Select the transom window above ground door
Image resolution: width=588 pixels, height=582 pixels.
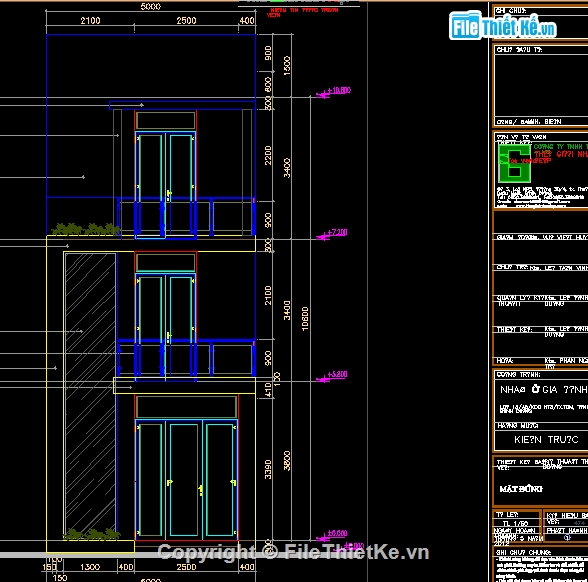coord(186,406)
